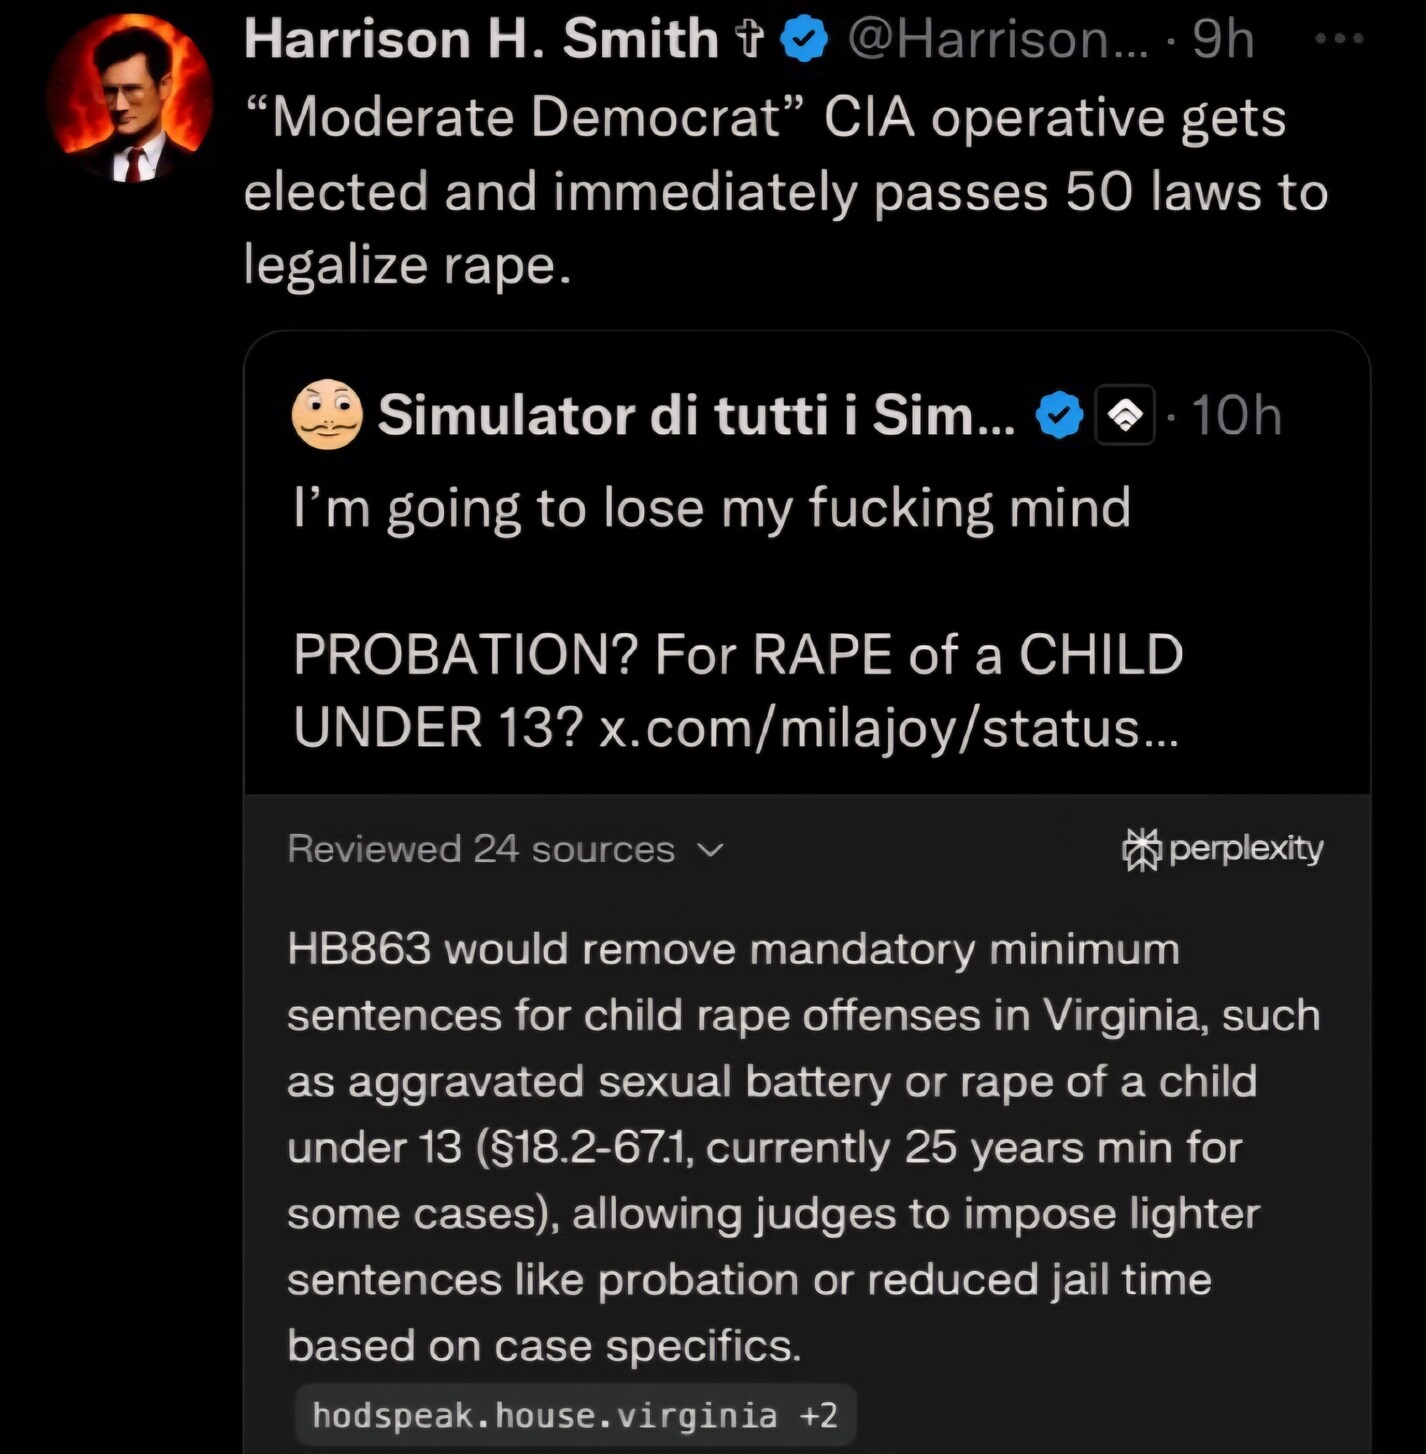Image resolution: width=1426 pixels, height=1454 pixels.
Task: Click the 10h quoted post timestamp
Action: click(1236, 415)
